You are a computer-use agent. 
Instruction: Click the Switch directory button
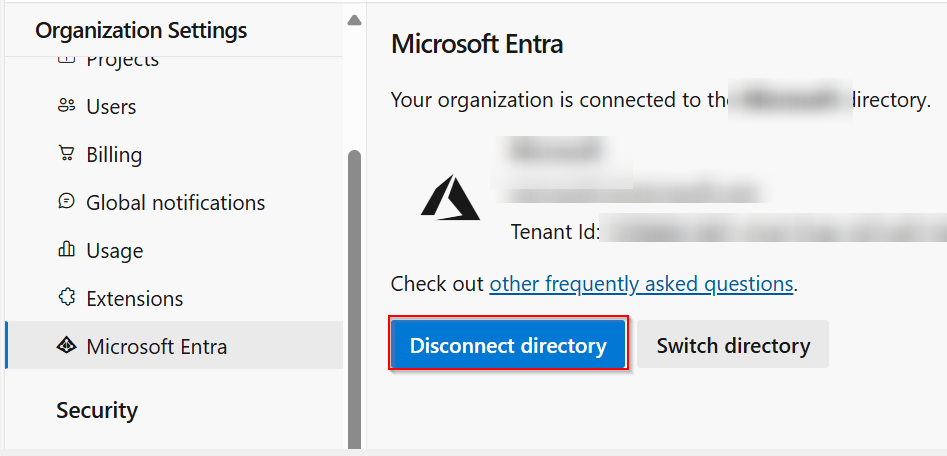[x=733, y=345]
